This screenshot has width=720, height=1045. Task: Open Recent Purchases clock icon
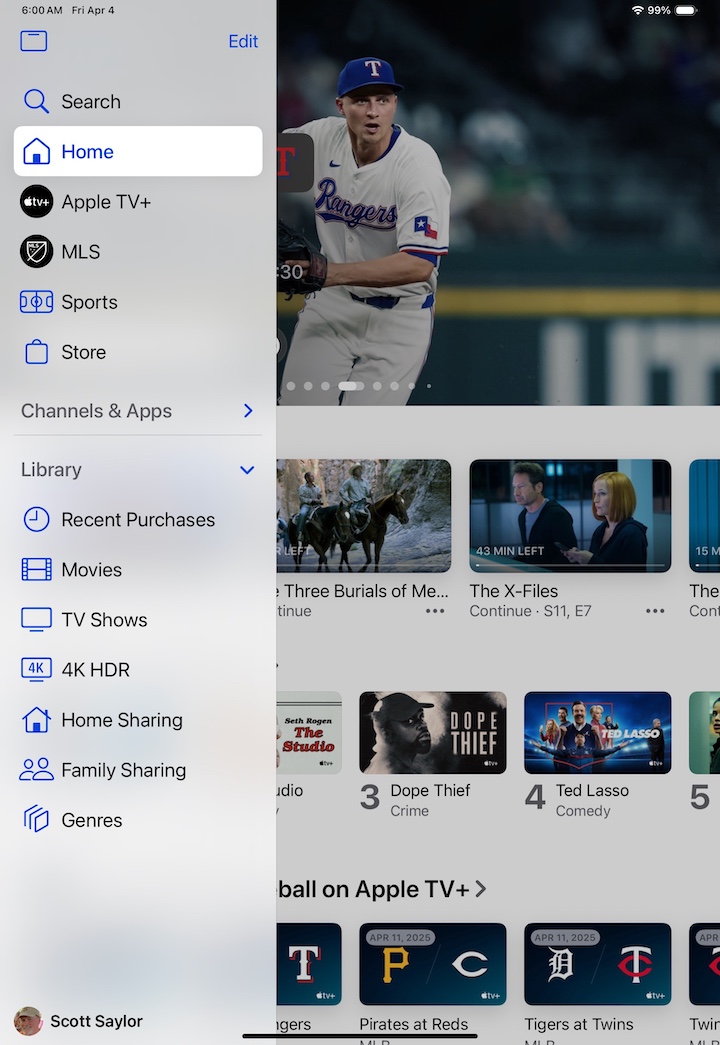(37, 519)
